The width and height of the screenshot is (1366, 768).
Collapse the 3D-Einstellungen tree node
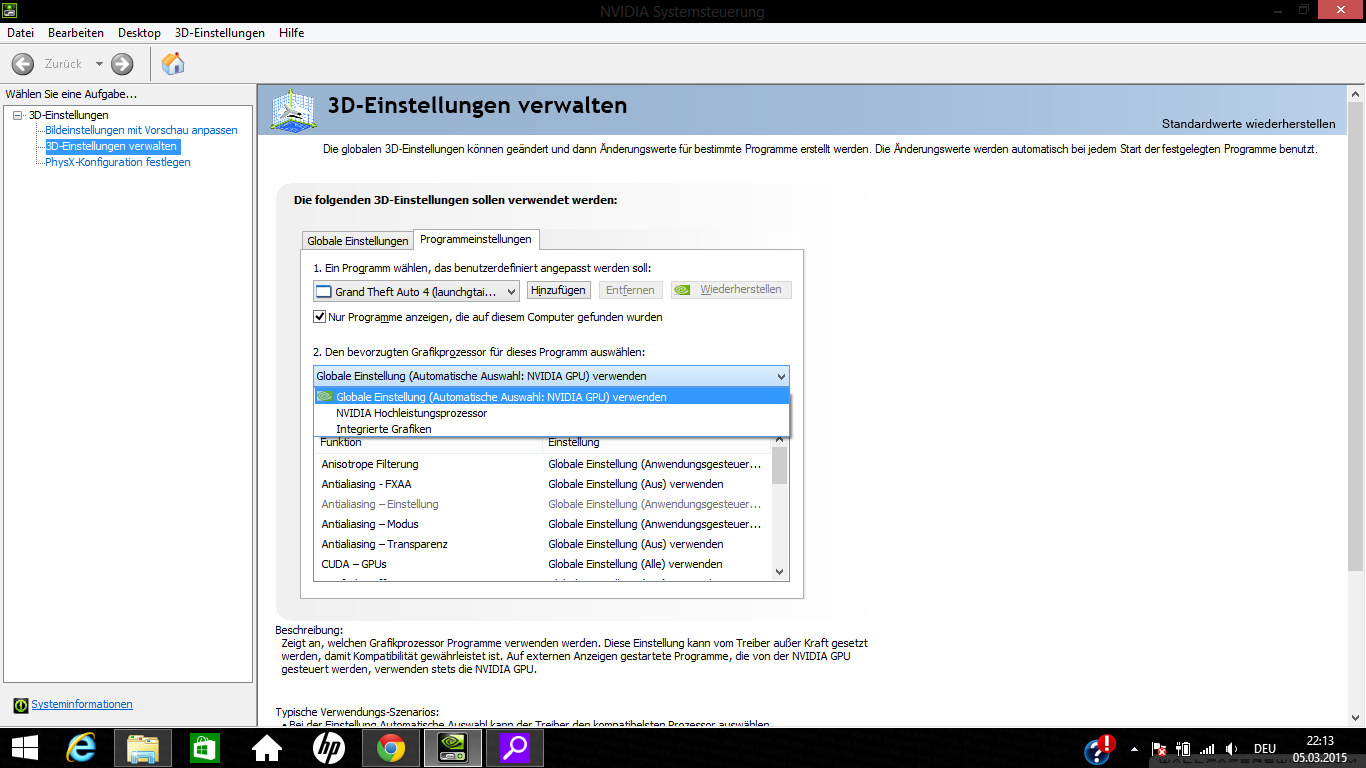17,115
